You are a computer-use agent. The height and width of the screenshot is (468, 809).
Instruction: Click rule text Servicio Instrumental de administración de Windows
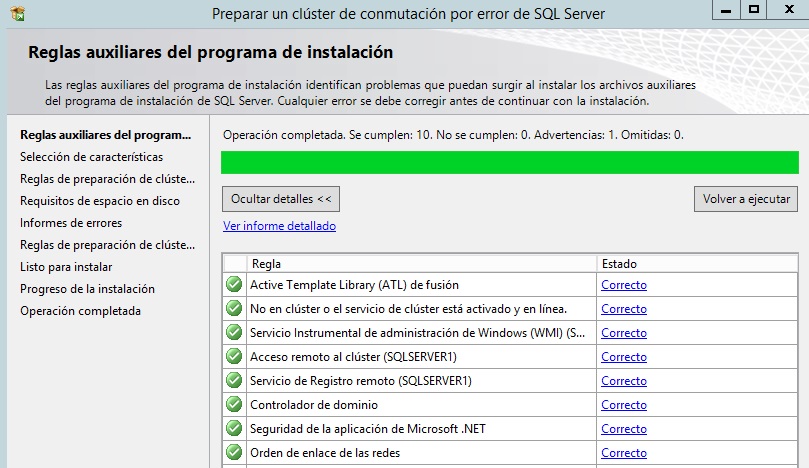417,333
